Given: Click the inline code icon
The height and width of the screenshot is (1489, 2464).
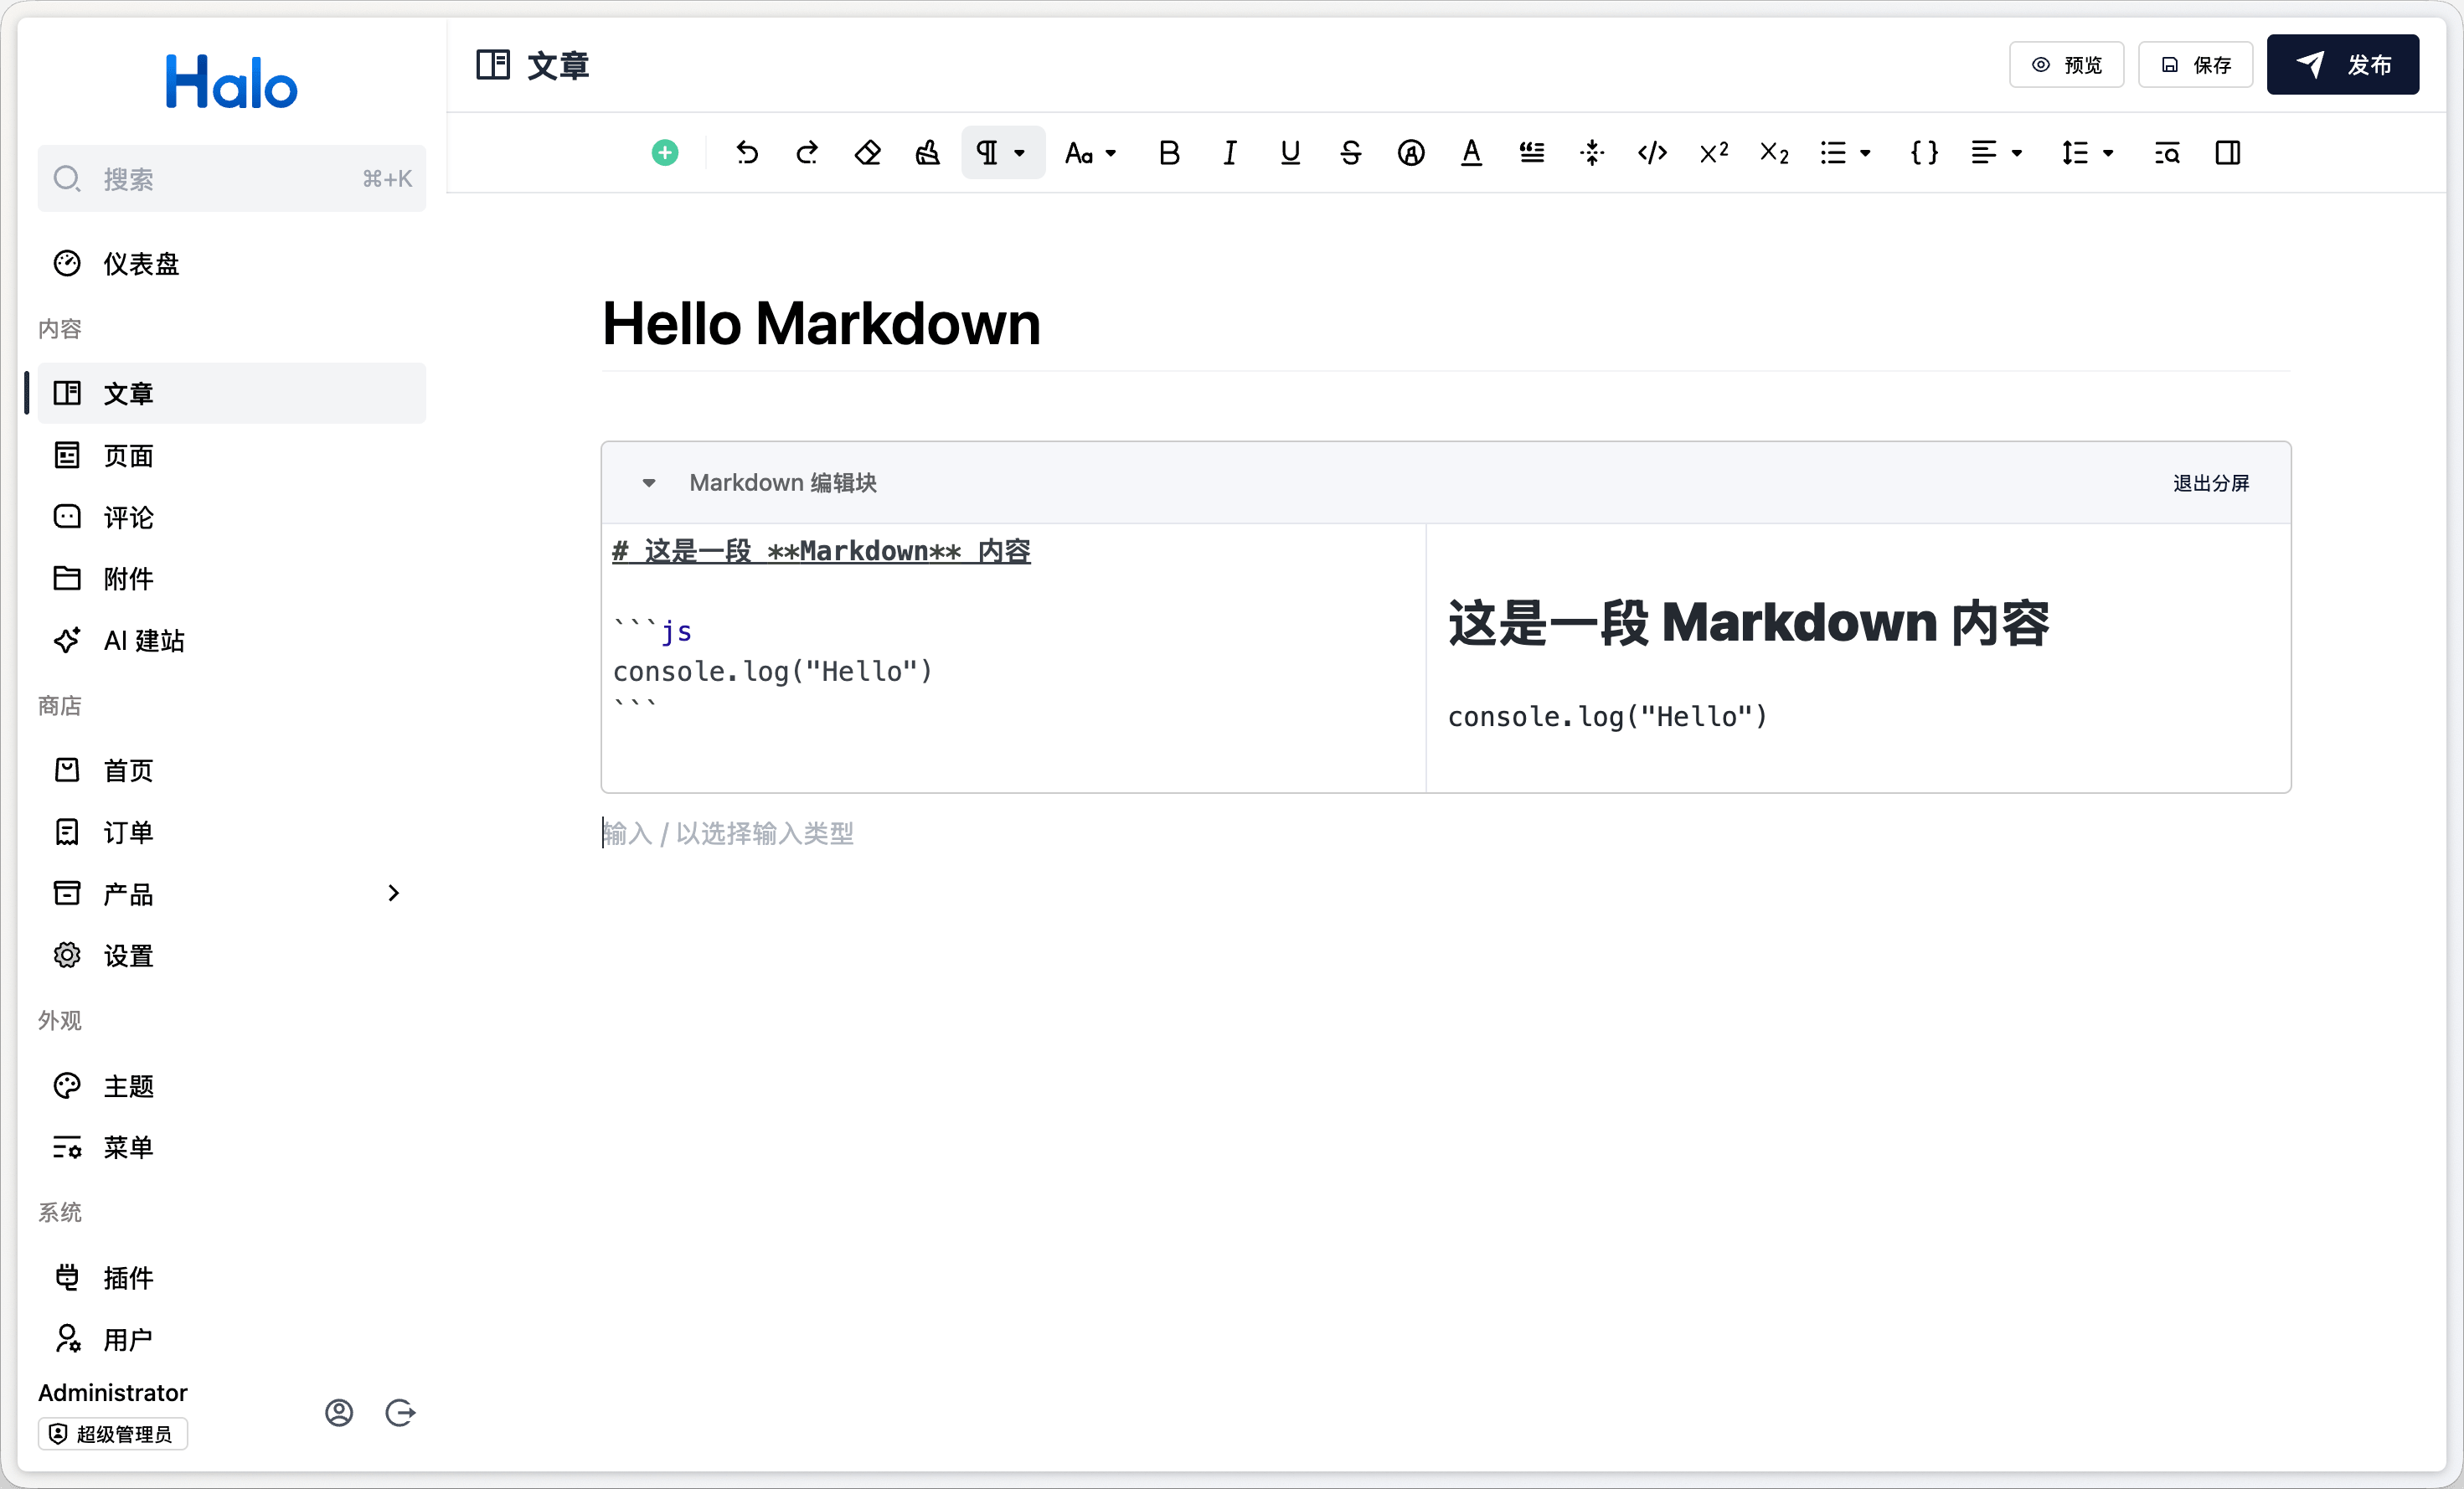Looking at the screenshot, I should tap(1652, 153).
